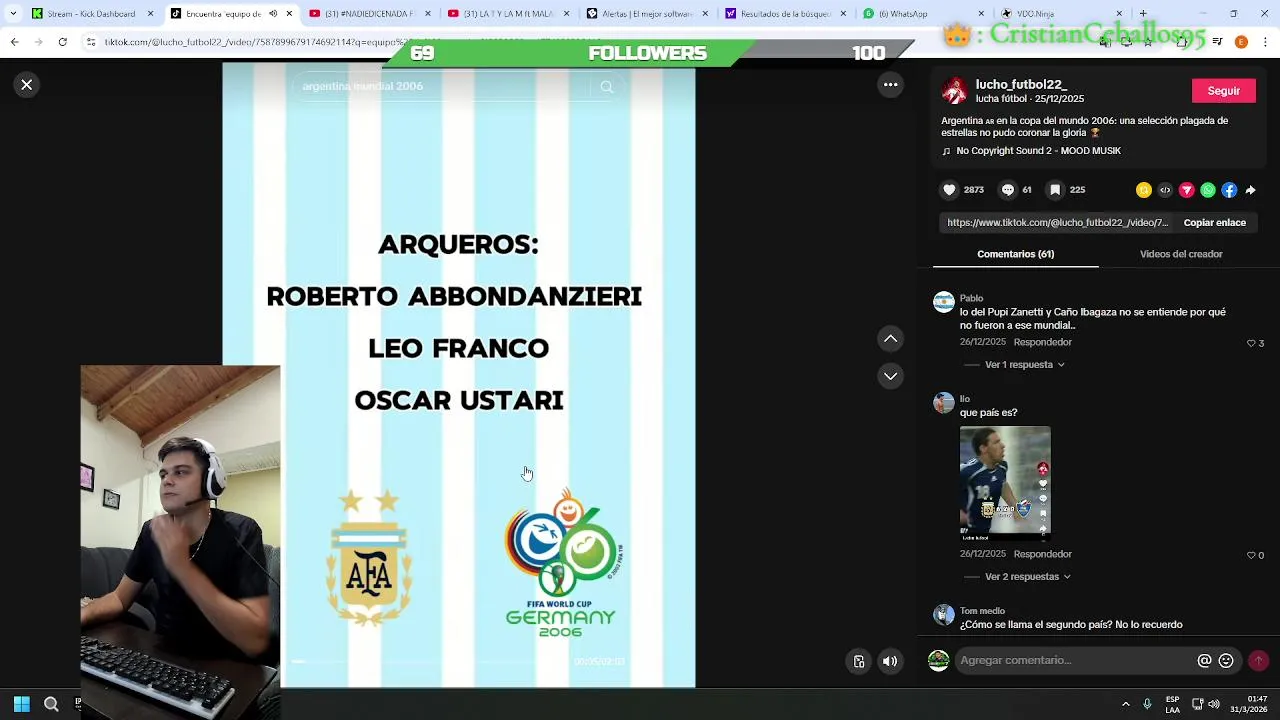Click lucho_futbol22_ profile avatar
The height and width of the screenshot is (720, 1280).
click(x=955, y=91)
